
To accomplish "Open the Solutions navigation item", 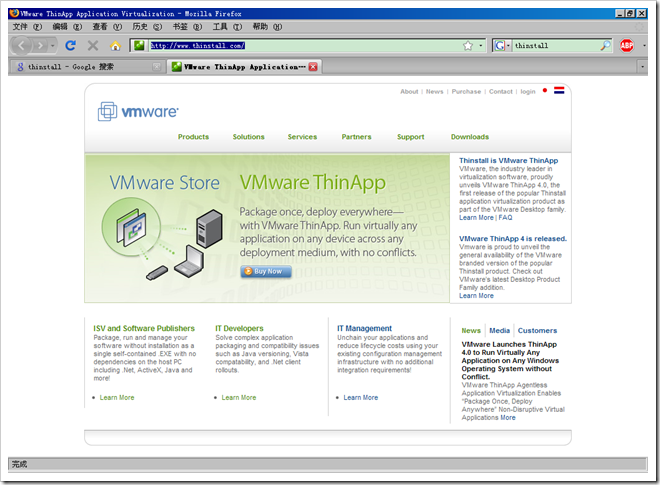I will (x=248, y=137).
